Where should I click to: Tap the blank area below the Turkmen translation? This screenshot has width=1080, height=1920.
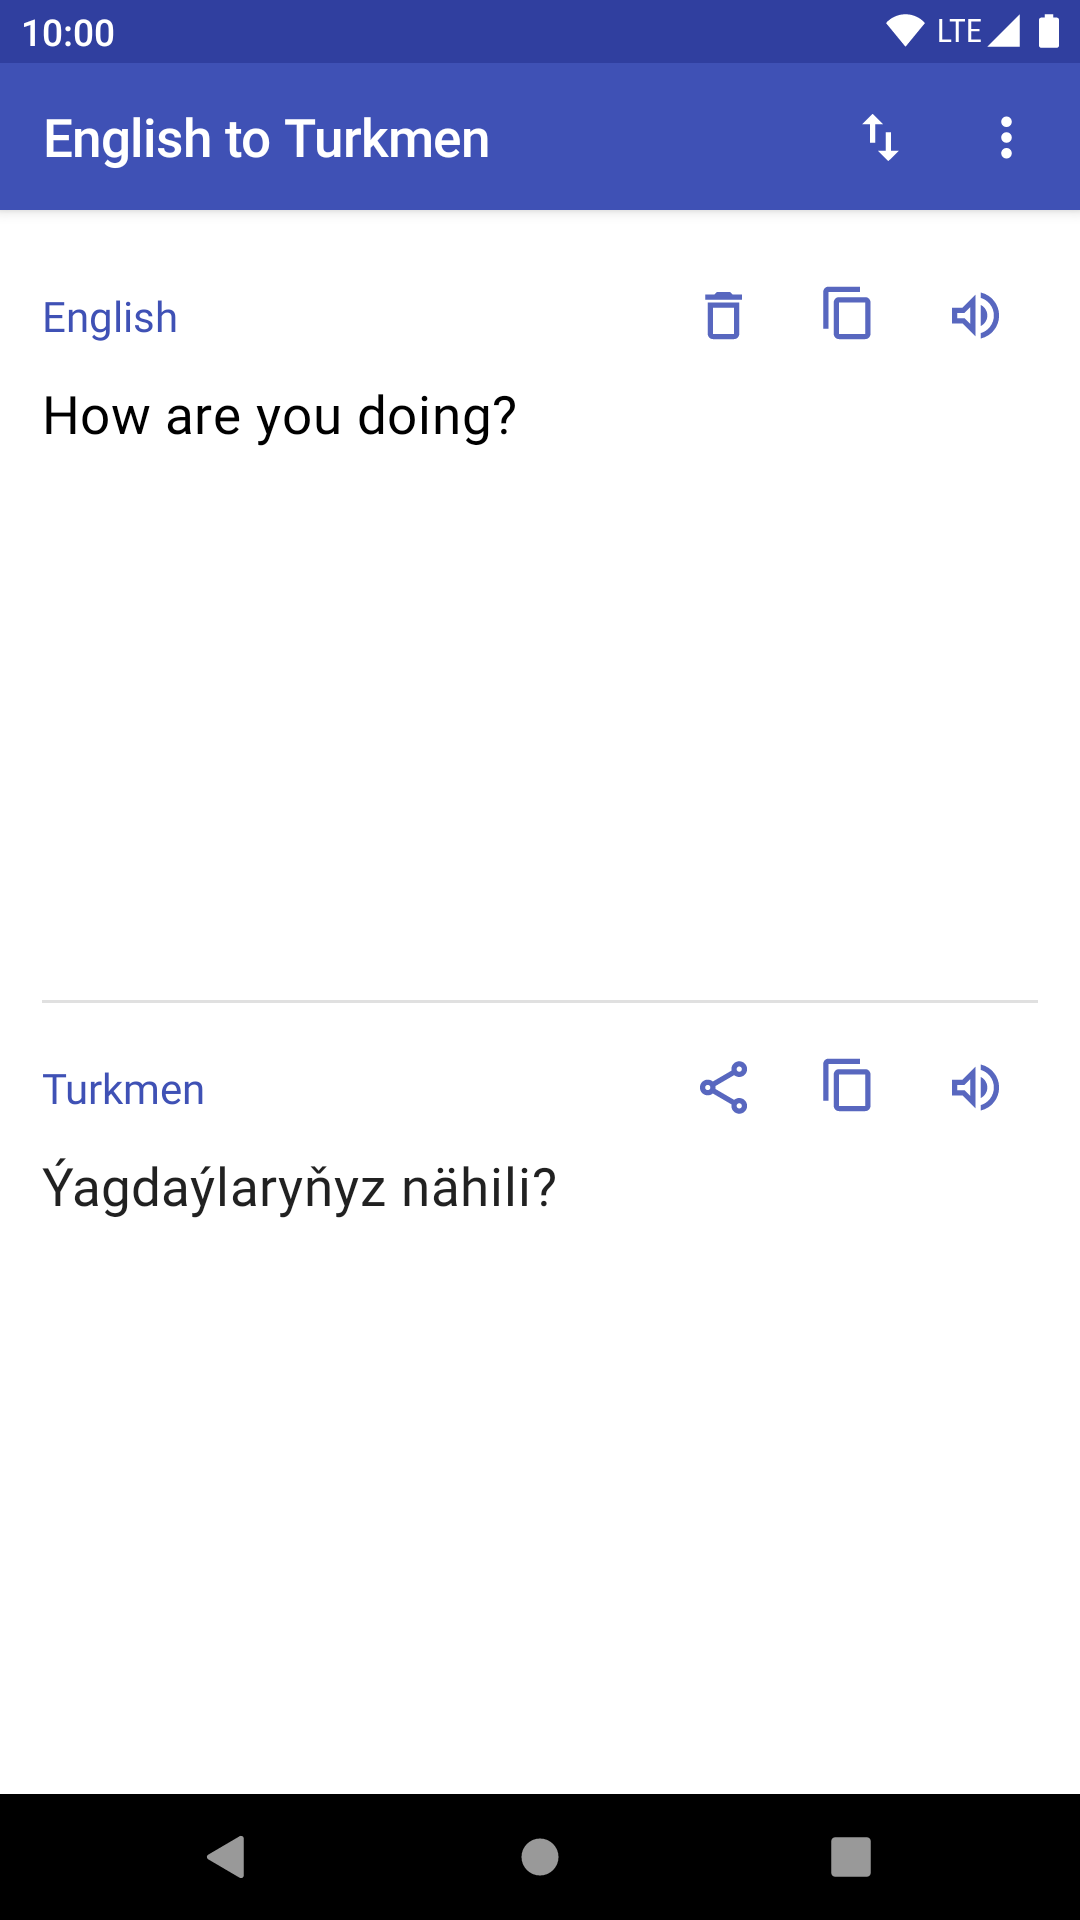540,1500
